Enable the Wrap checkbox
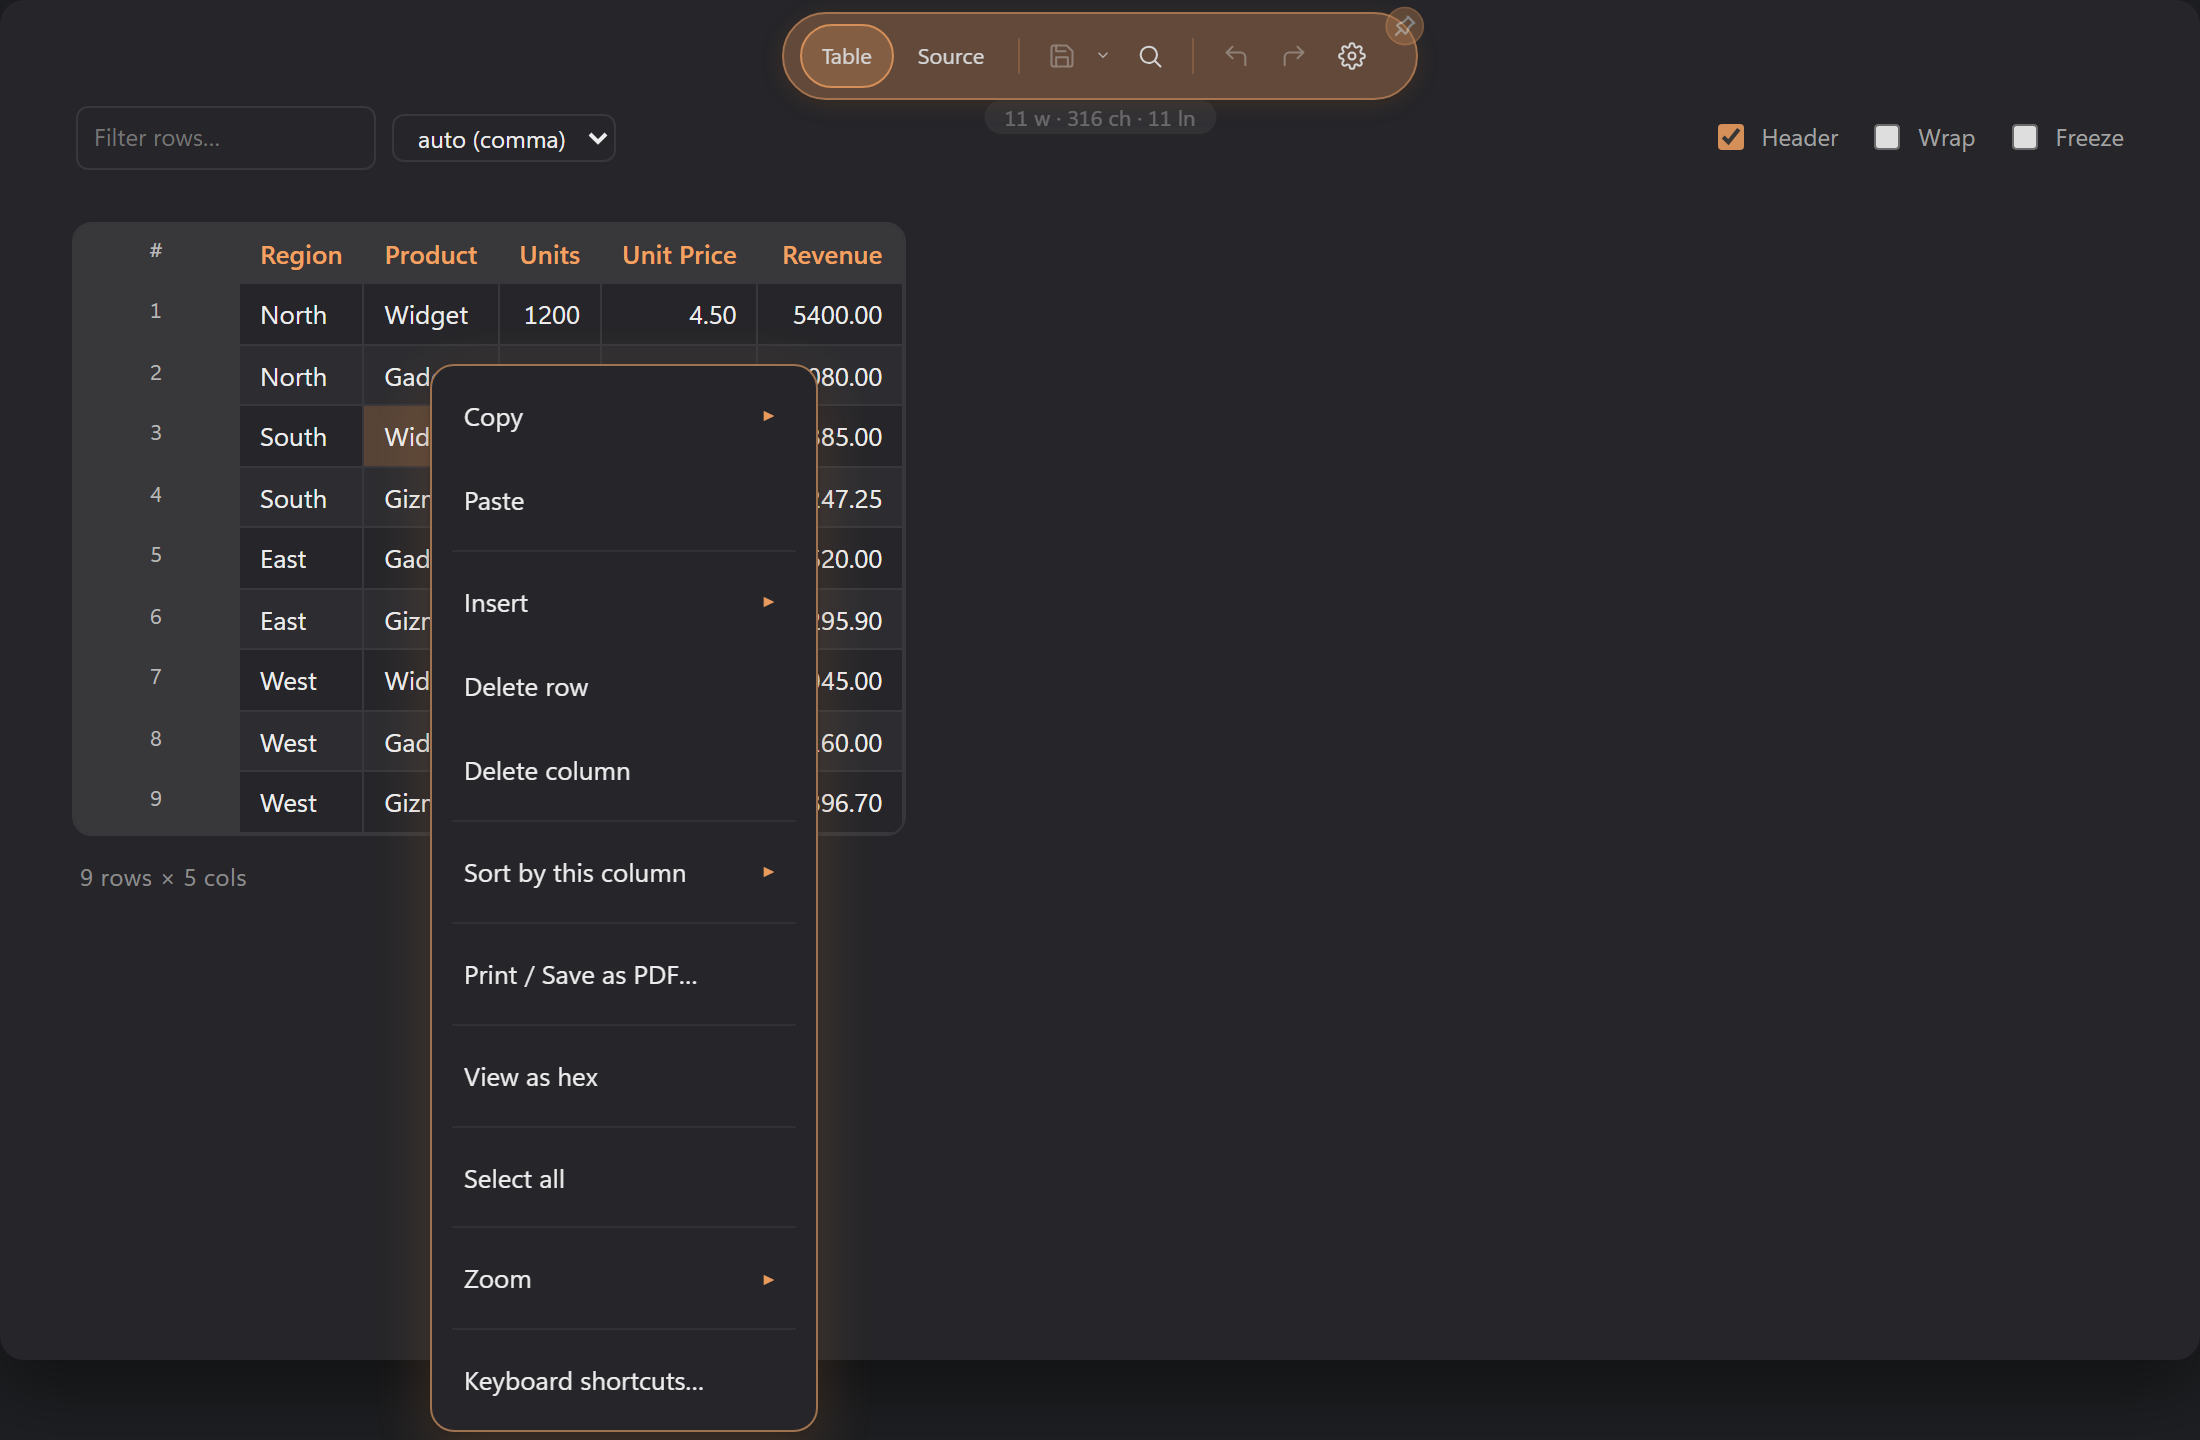 tap(1886, 137)
